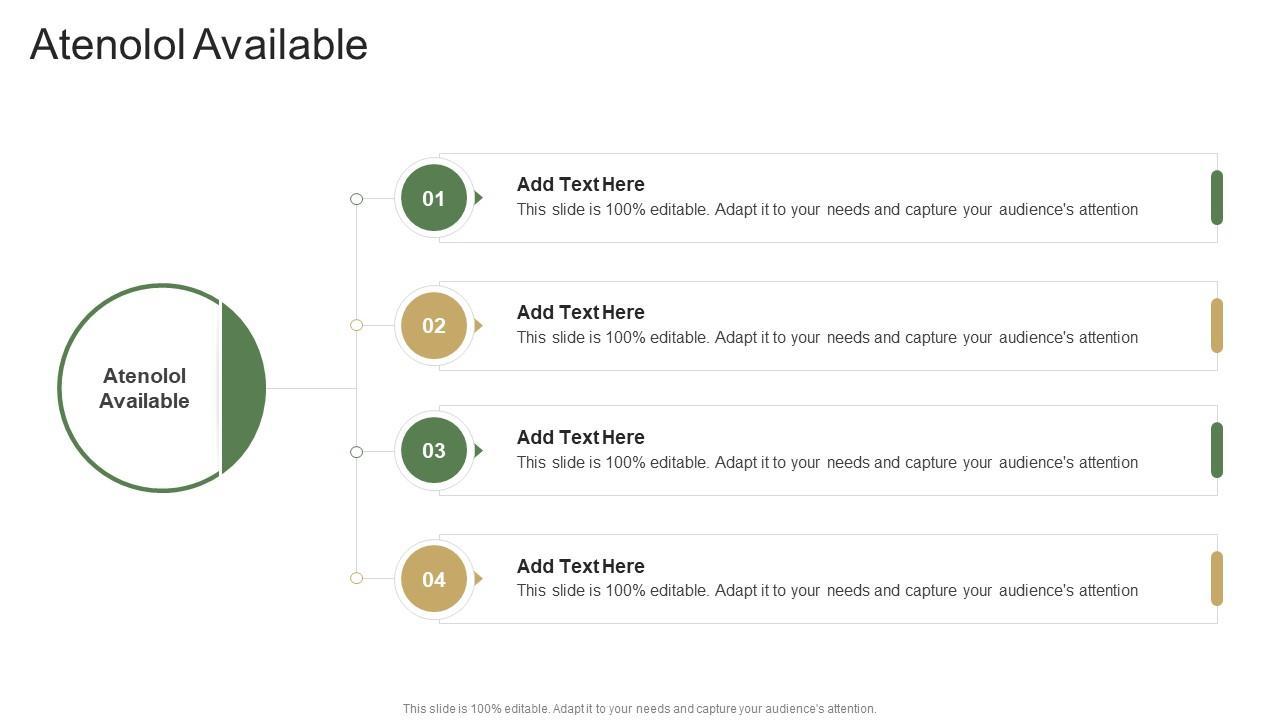The image size is (1280, 720).
Task: Click the first Add Text Here heading
Action: coord(580,184)
